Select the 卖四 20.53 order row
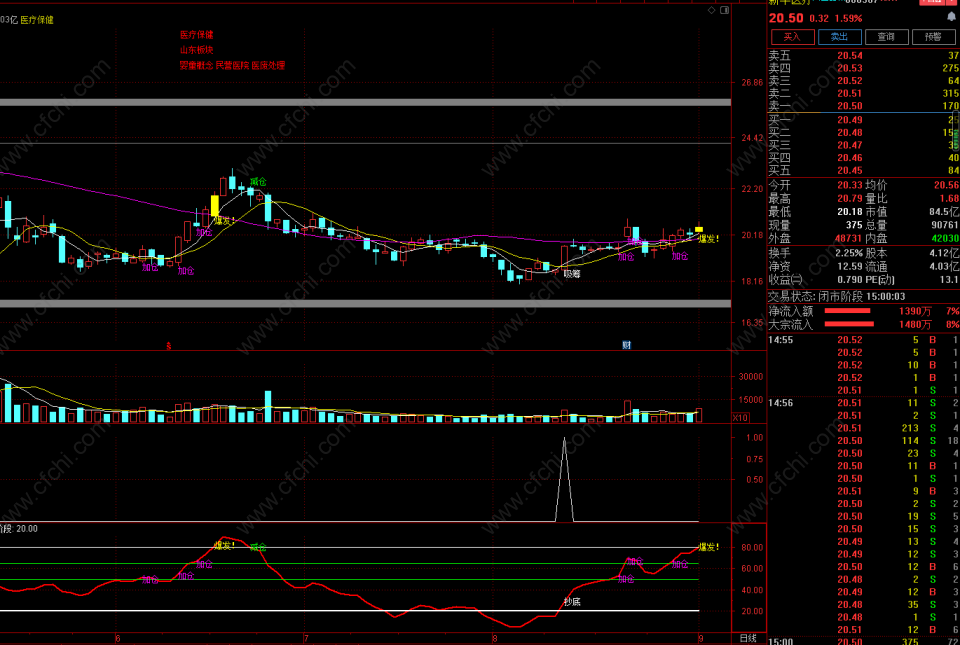The width and height of the screenshot is (960, 645). click(x=863, y=68)
